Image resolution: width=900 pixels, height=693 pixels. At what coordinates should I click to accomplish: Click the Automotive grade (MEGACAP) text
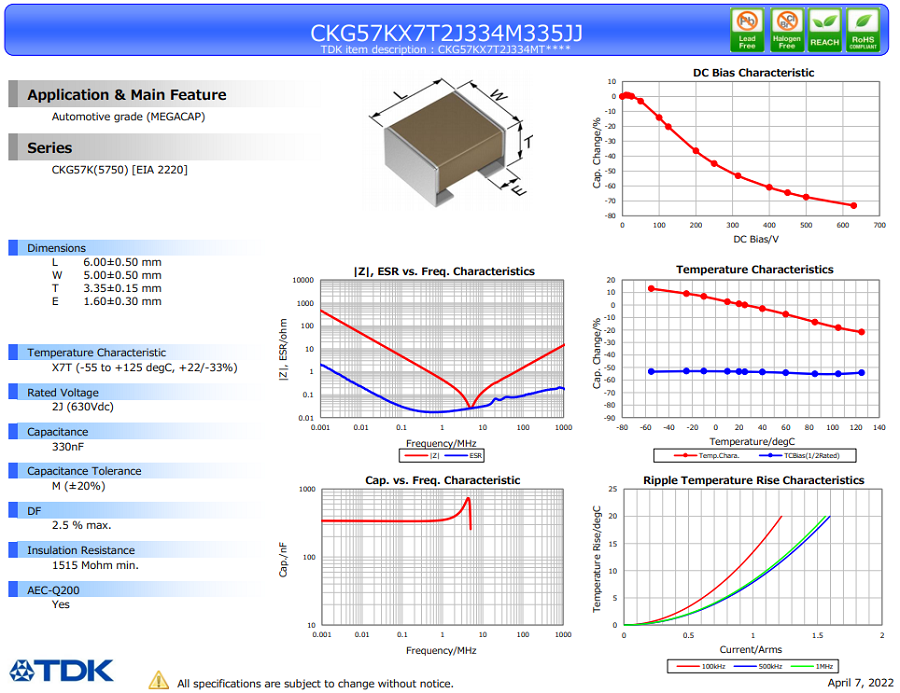pos(128,117)
